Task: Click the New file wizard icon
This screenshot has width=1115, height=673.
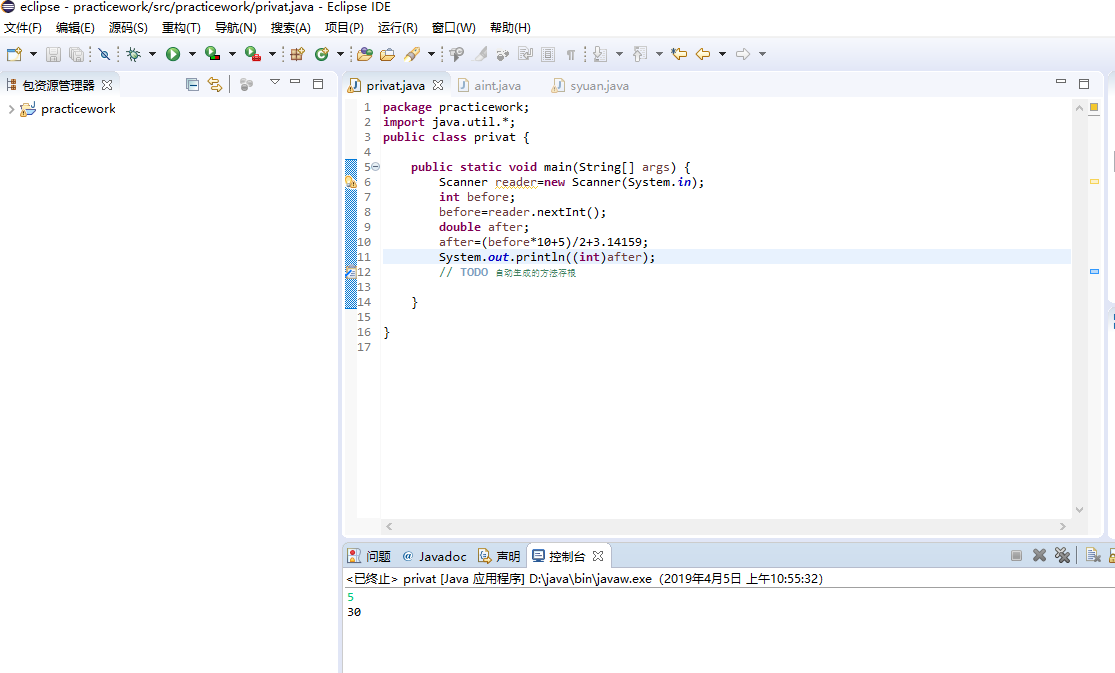Action: [14, 54]
